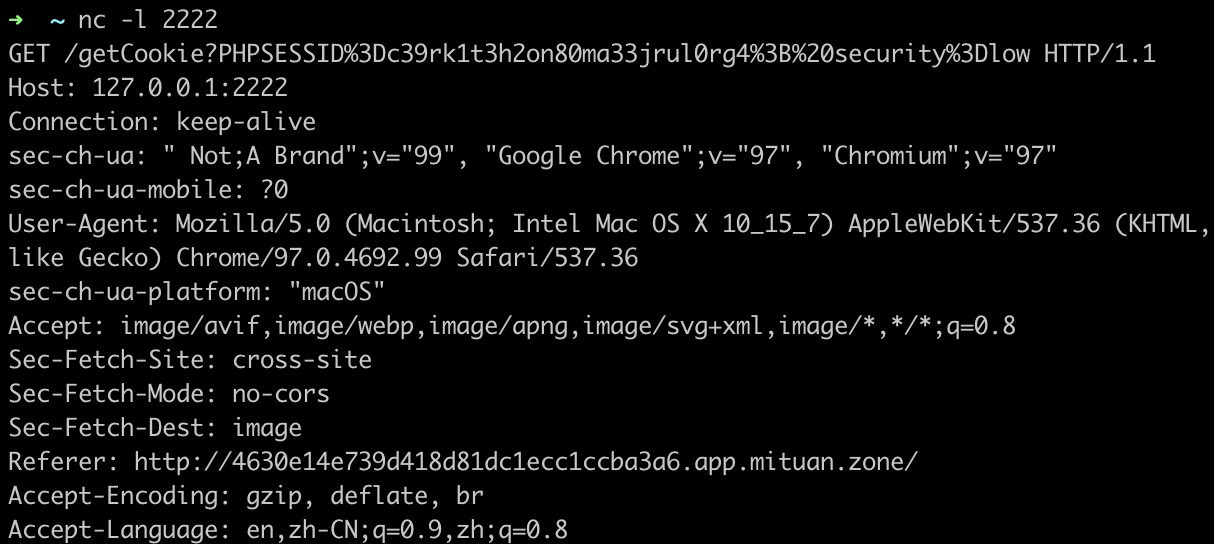Click the Sec-Fetch-Site cross-site line
This screenshot has width=1214, height=544.
(190, 360)
